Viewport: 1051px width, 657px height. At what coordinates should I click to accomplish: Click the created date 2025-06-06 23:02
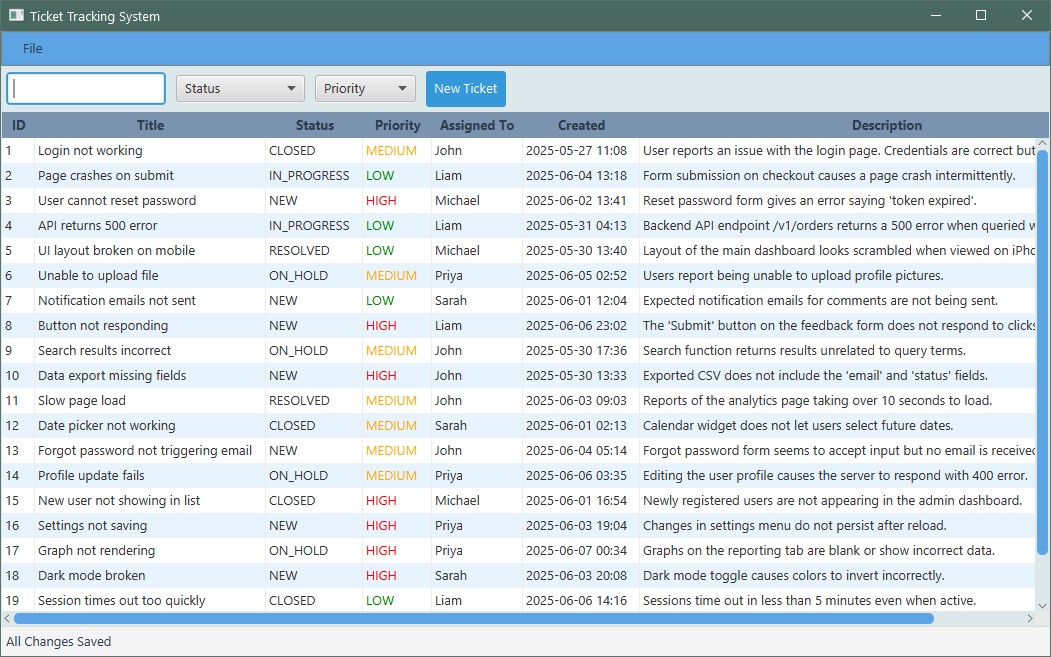tap(576, 326)
